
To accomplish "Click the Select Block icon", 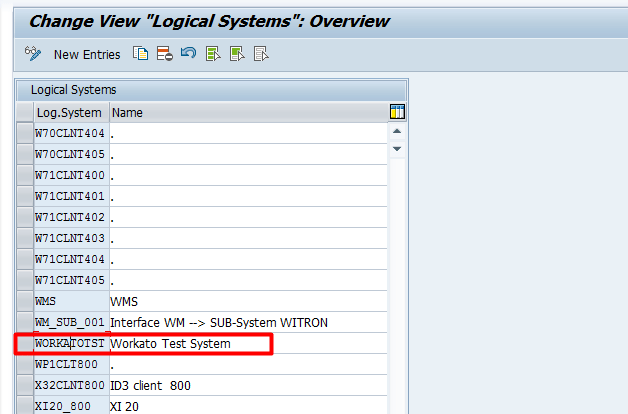I will (237, 54).
